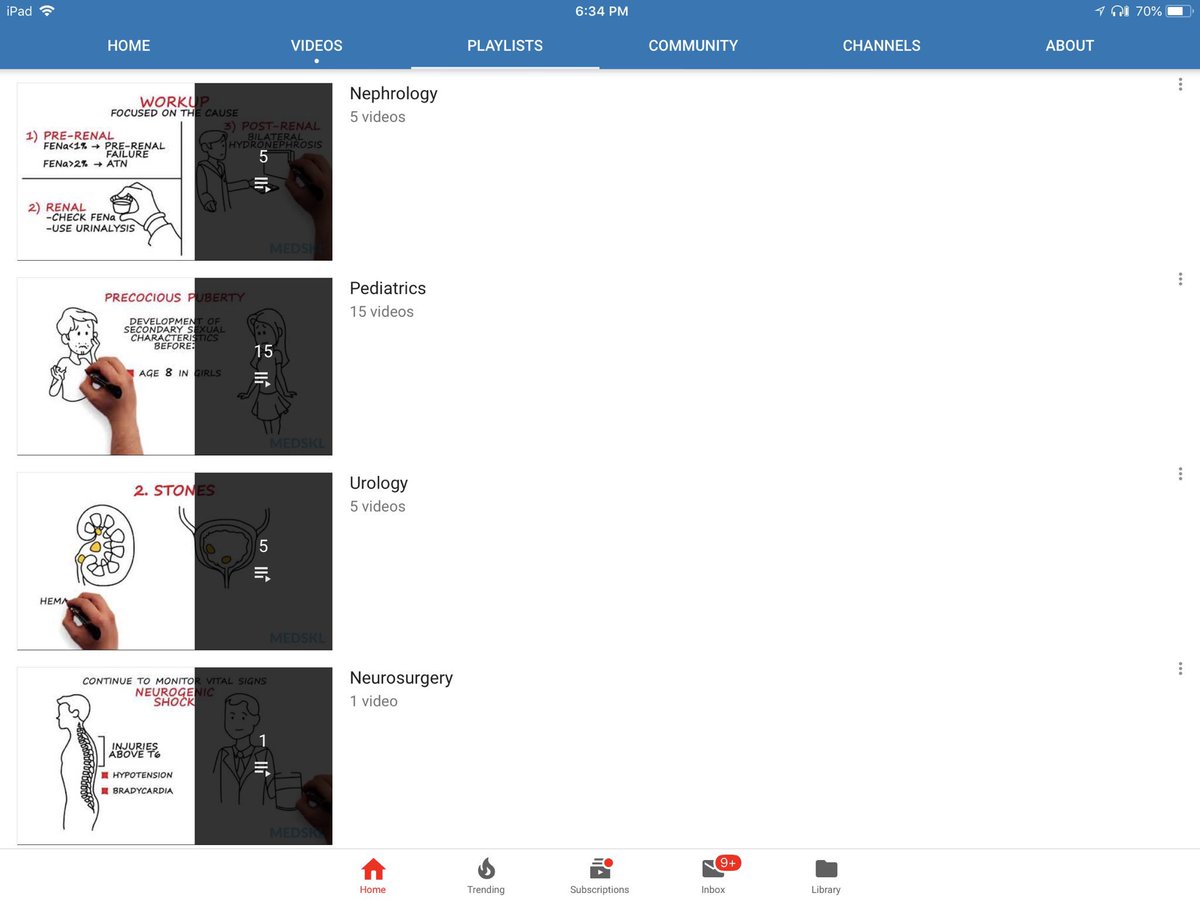Select the Neurosurgery playlist title
1200x900 pixels.
click(x=401, y=678)
